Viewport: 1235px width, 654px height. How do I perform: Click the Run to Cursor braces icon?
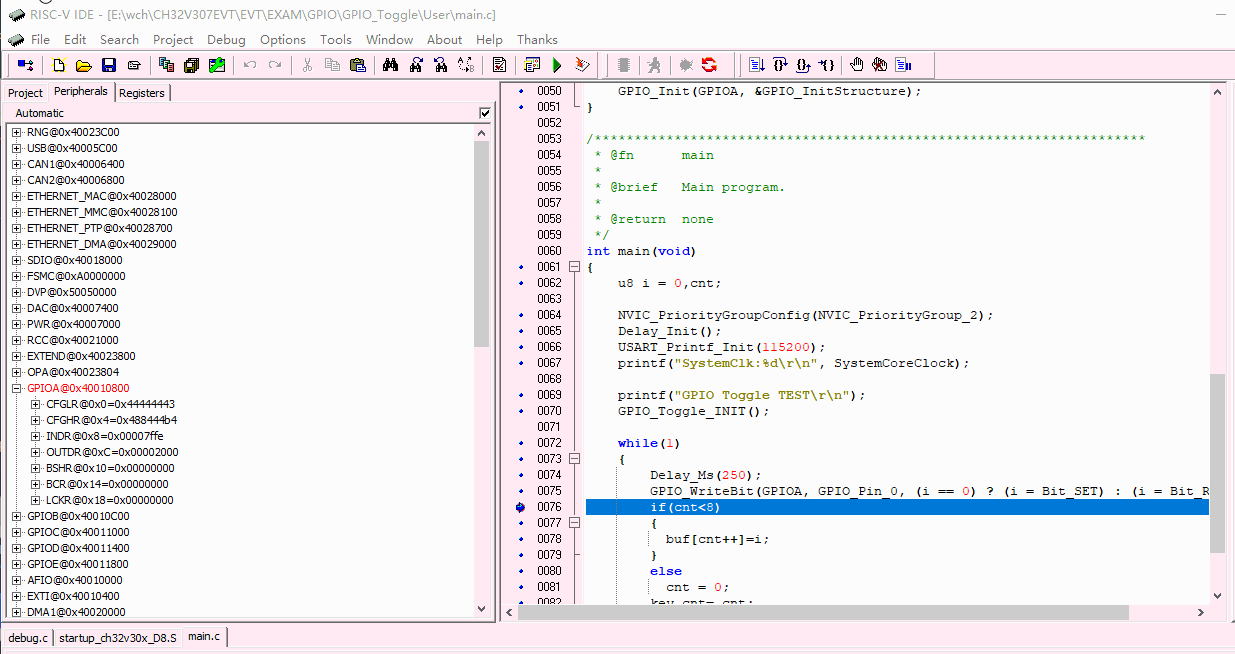point(828,65)
